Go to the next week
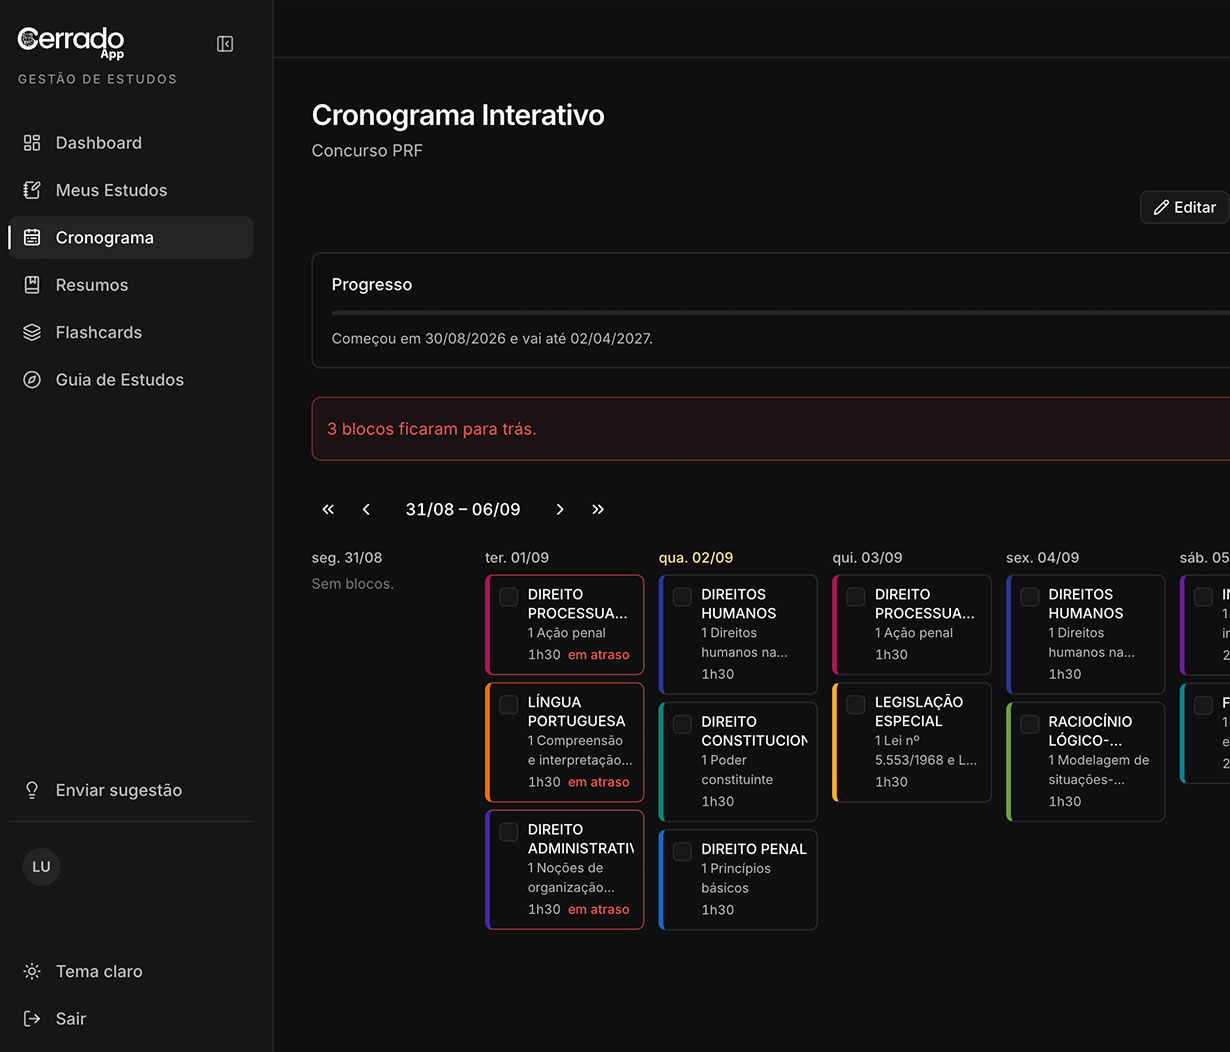1230x1052 pixels. tap(560, 509)
